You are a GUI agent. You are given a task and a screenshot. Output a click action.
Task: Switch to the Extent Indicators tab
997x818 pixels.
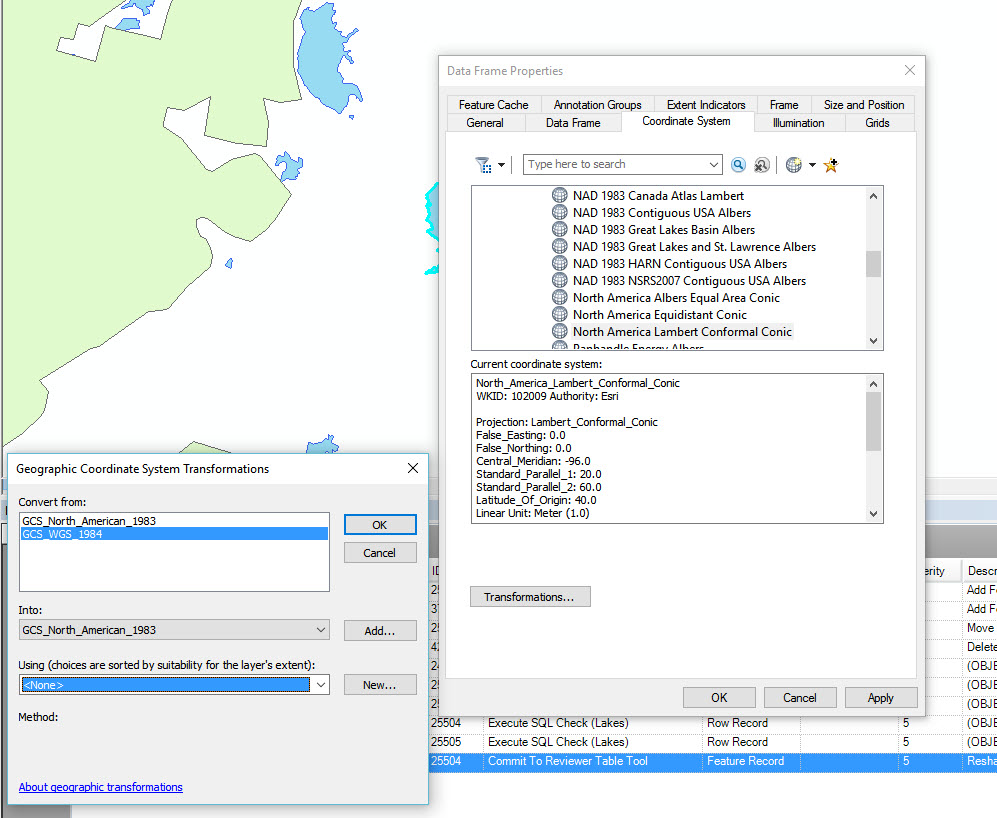(706, 105)
